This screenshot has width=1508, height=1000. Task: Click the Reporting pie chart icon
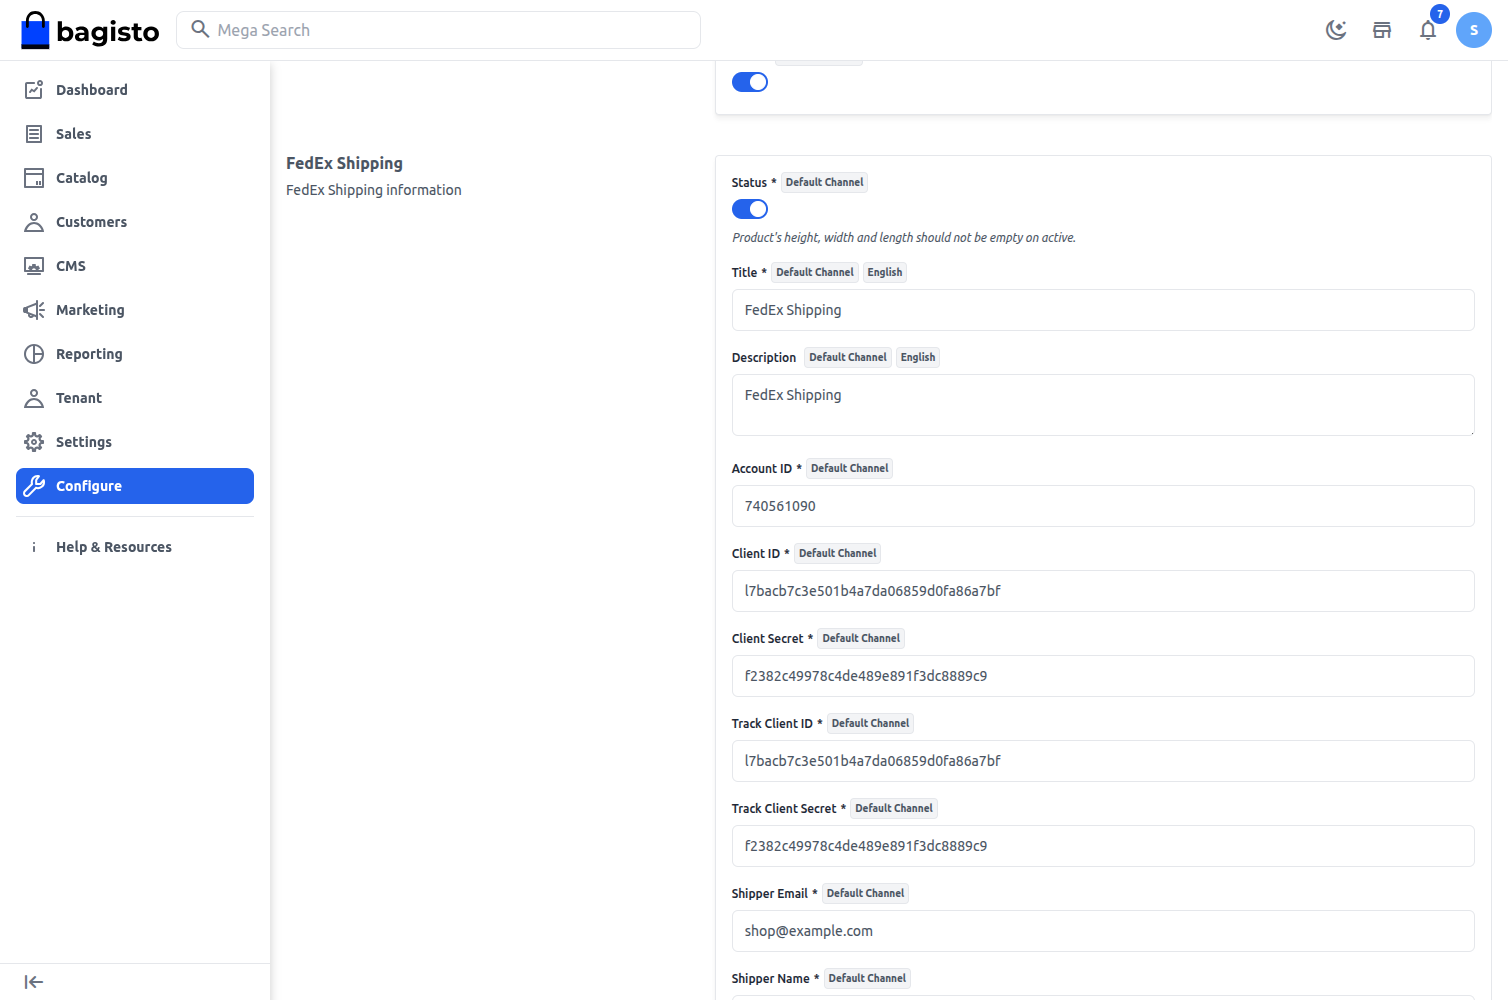[34, 354]
